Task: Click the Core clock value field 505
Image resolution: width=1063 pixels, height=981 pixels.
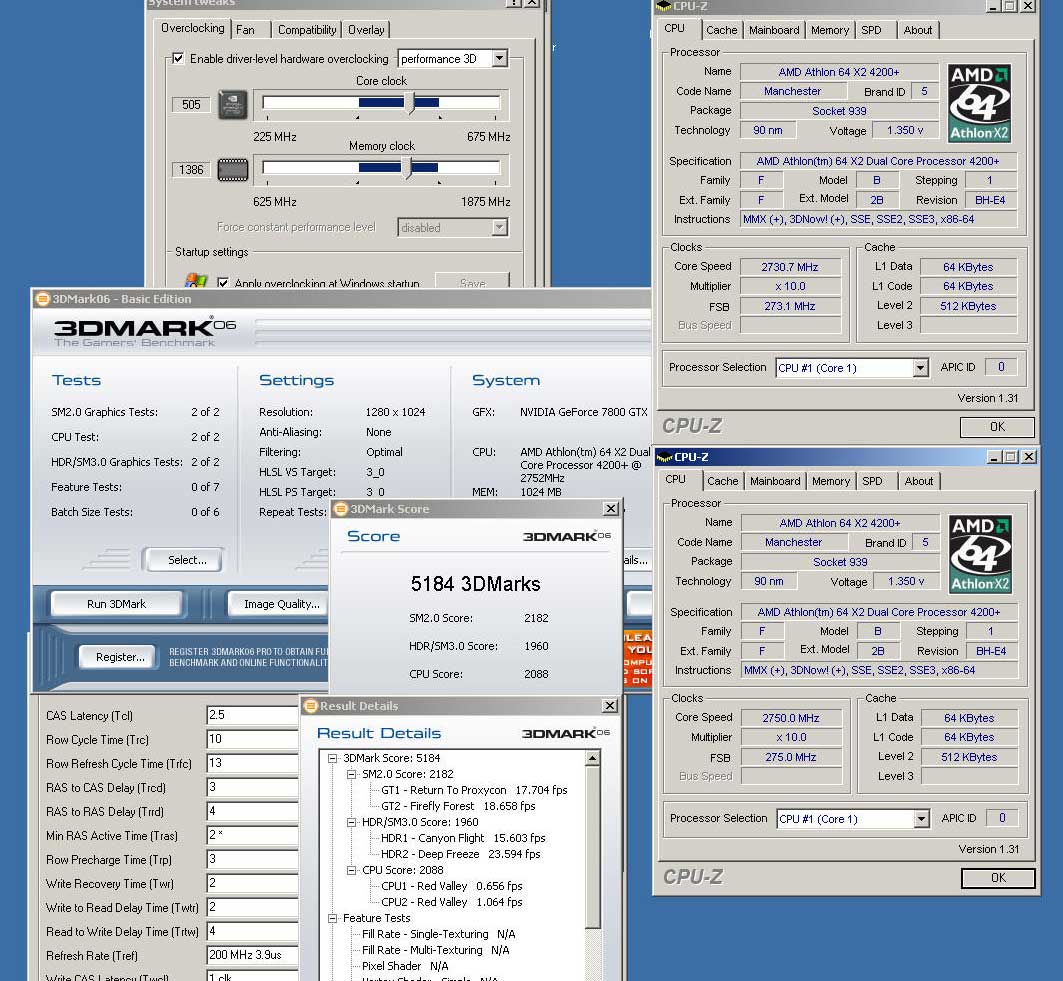Action: (191, 104)
